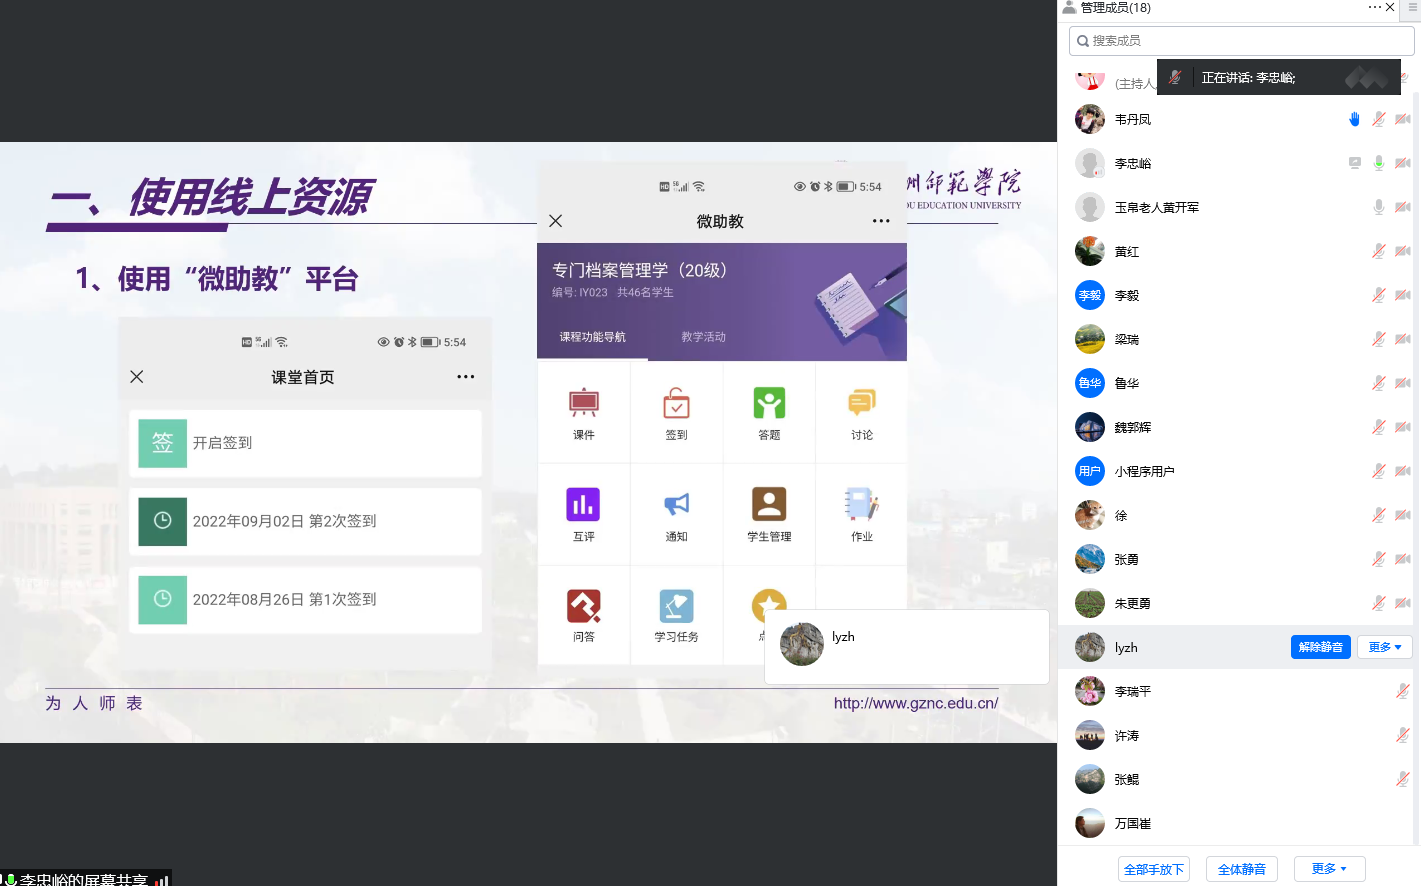The height and width of the screenshot is (886, 1421).
Task: Toggle microphone for 魏郭辉
Action: point(1379,427)
